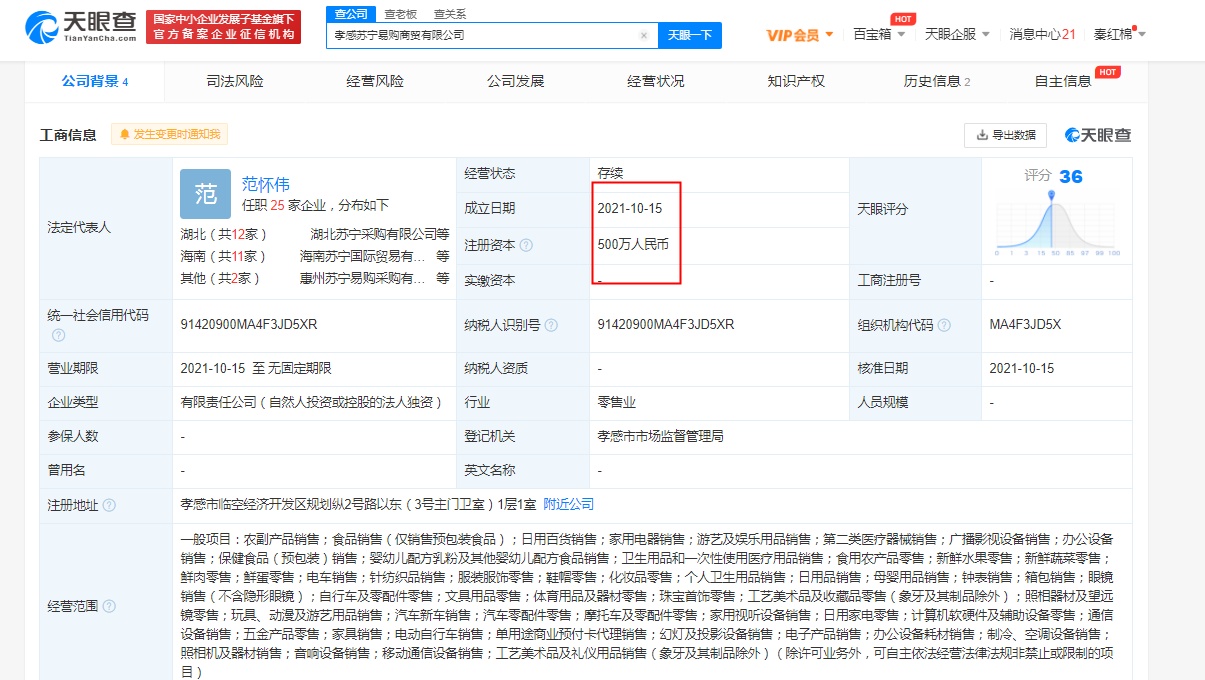This screenshot has height=680, width=1205.
Task: Click the 零售业 industry value
Action: [x=617, y=402]
